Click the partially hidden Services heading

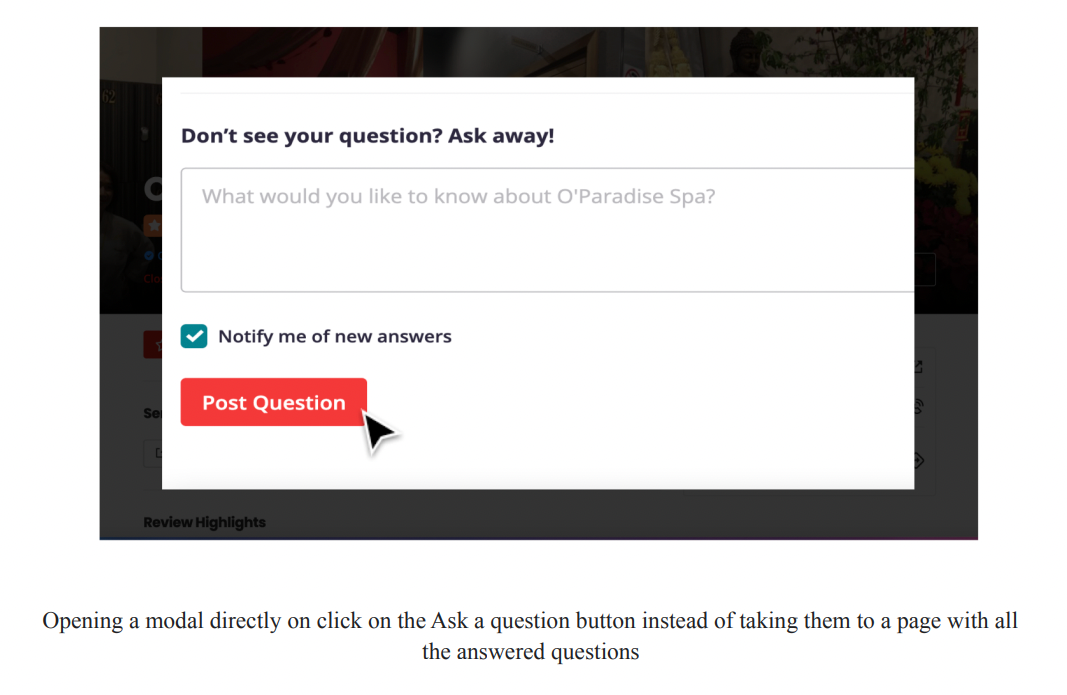[152, 413]
